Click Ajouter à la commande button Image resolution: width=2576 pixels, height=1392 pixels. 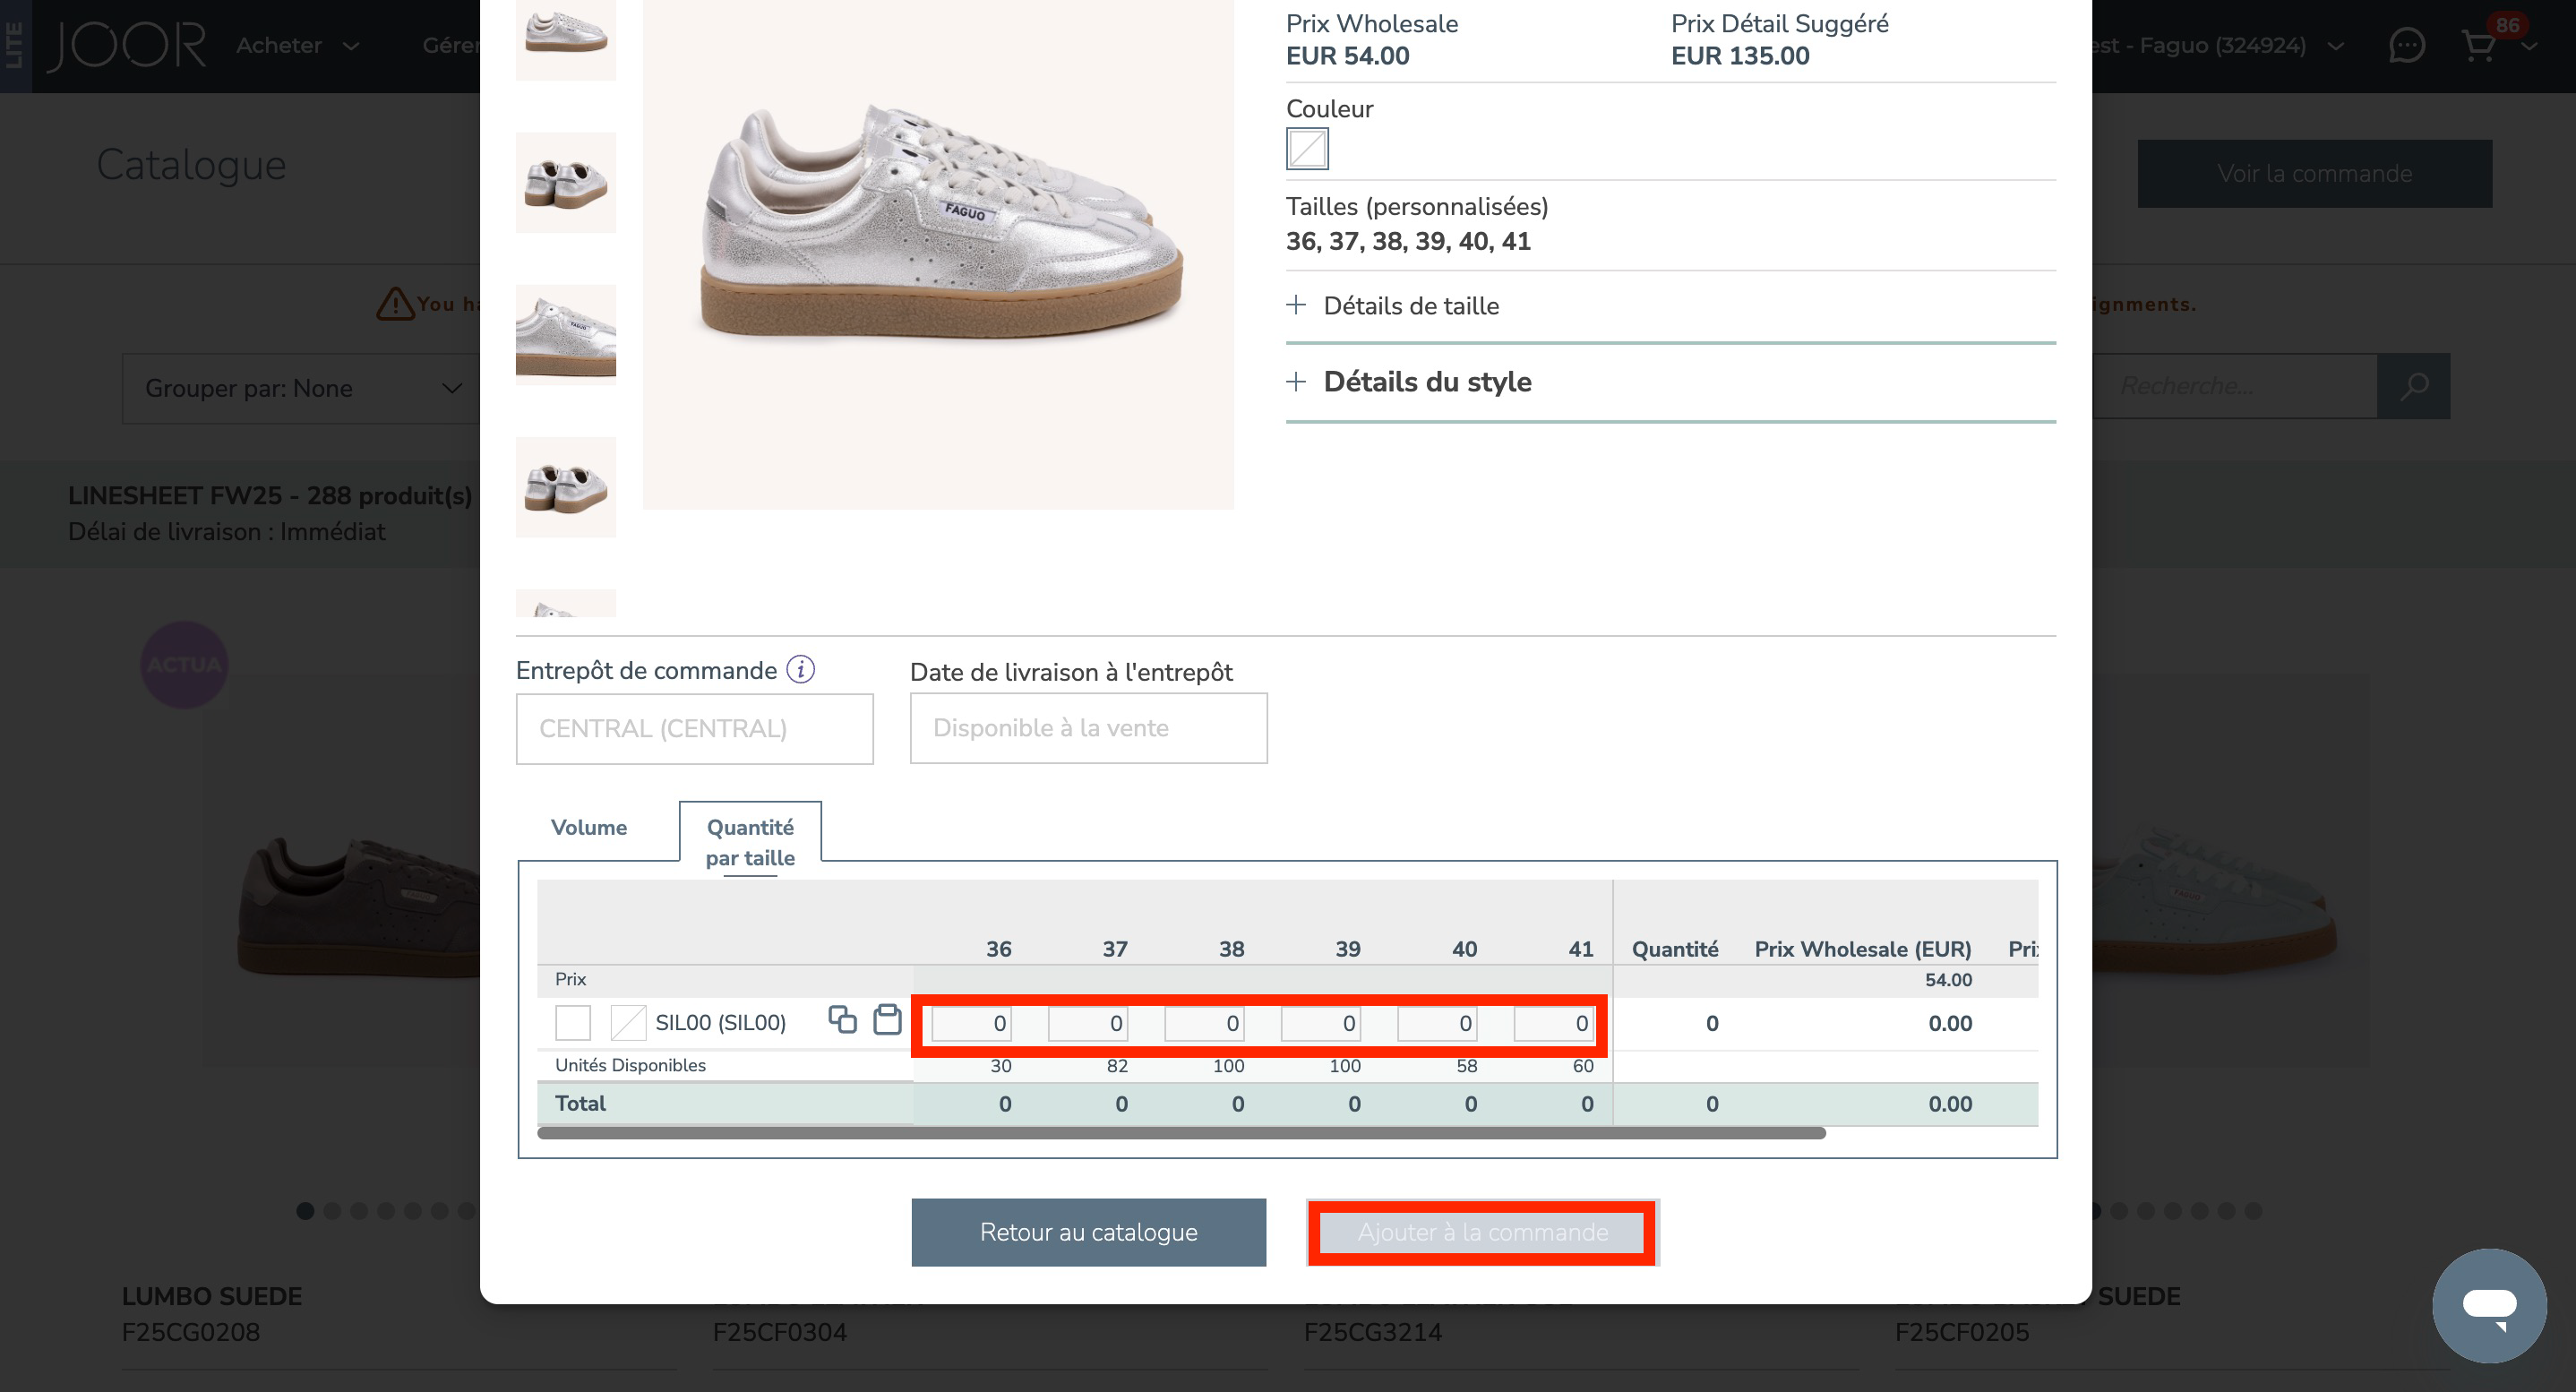point(1482,1231)
